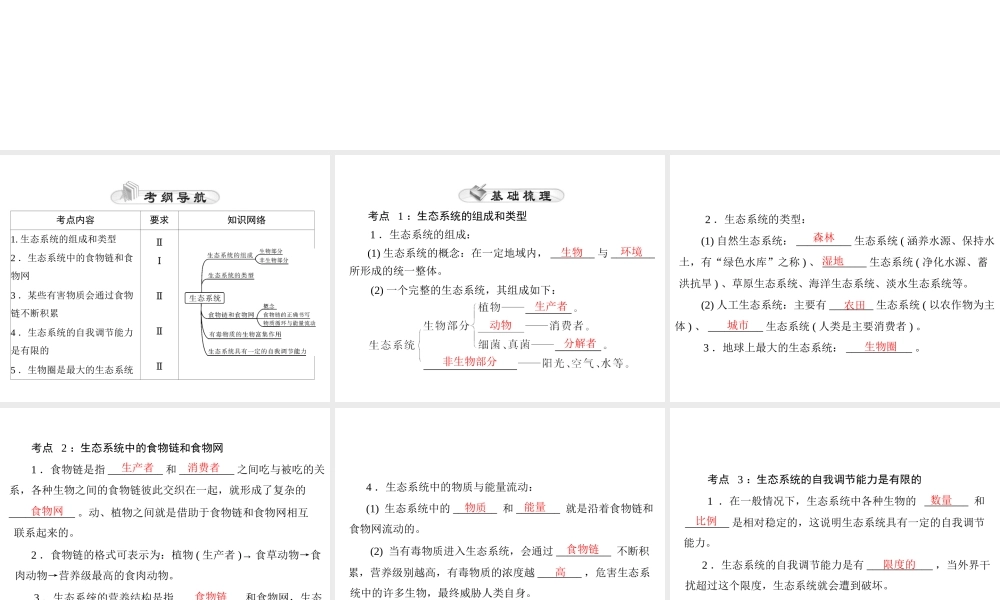Image resolution: width=1000 pixels, height=600 pixels.
Task: Click red answer 生产者 next to 植物
Action: pos(551,306)
